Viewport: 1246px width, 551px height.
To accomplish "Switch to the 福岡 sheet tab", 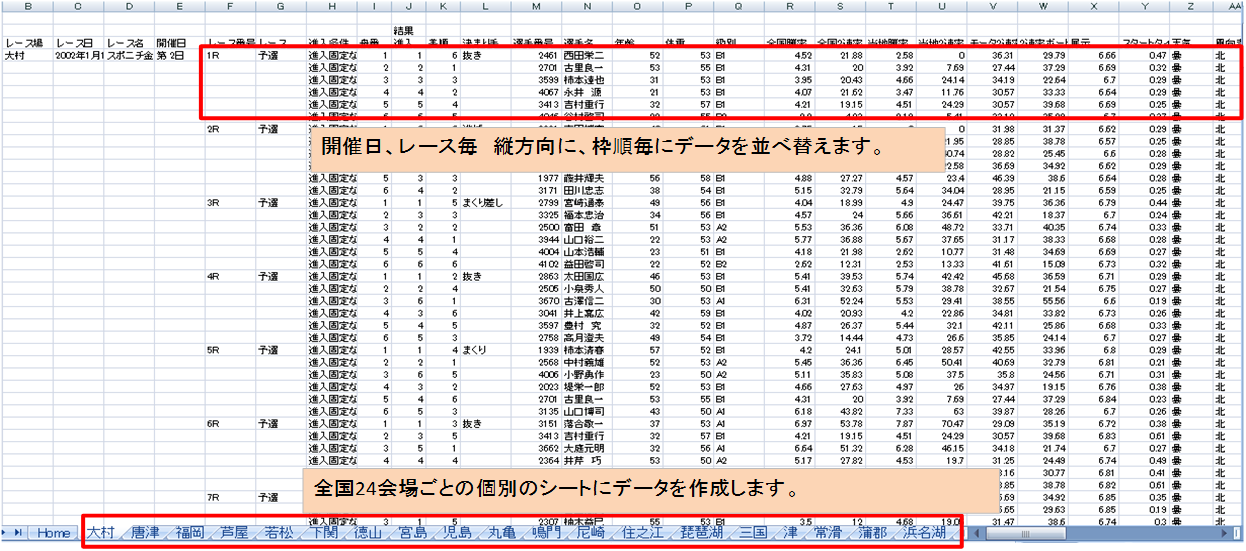I will tap(191, 533).
